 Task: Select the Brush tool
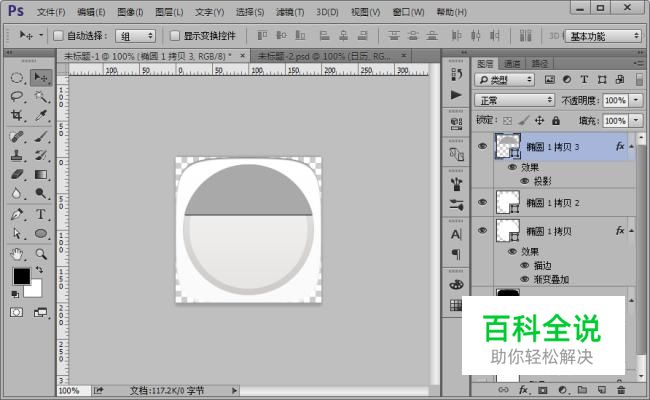click(41, 136)
